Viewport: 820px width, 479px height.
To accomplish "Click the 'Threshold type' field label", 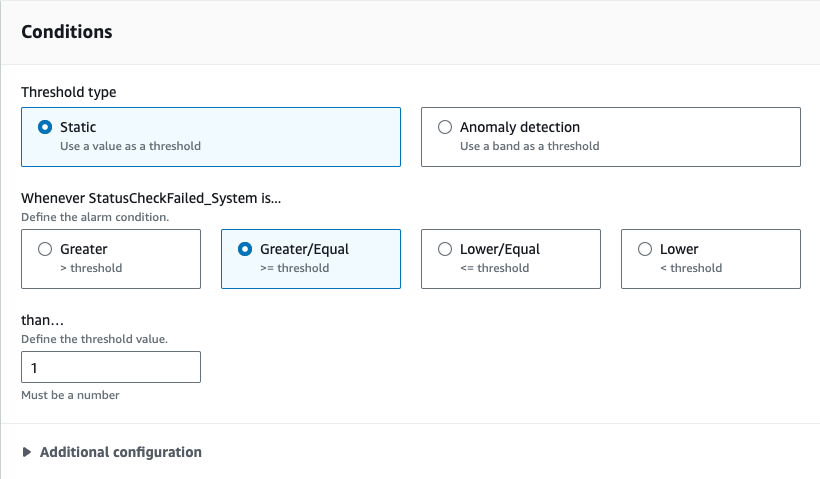I will tap(68, 92).
